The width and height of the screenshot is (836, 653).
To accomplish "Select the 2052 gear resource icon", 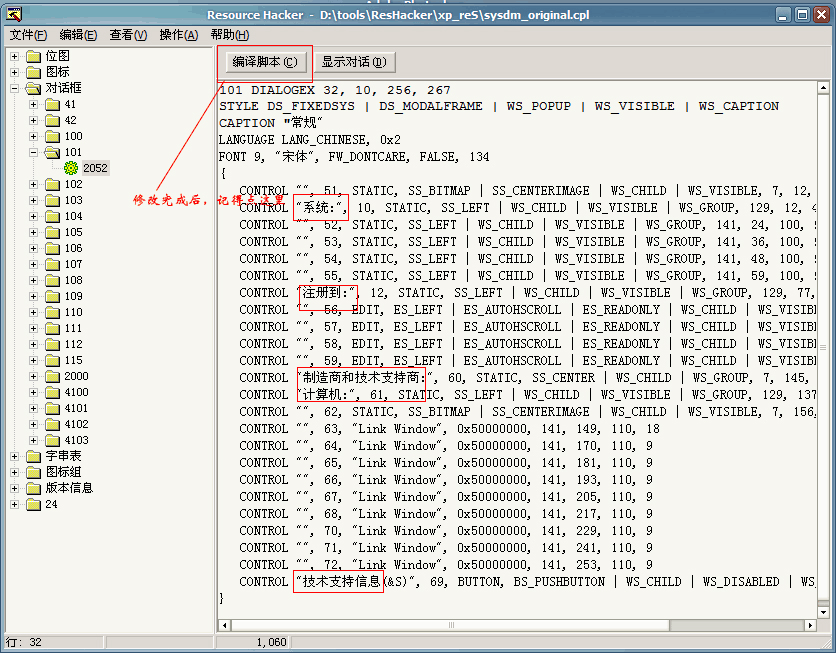I will point(71,168).
